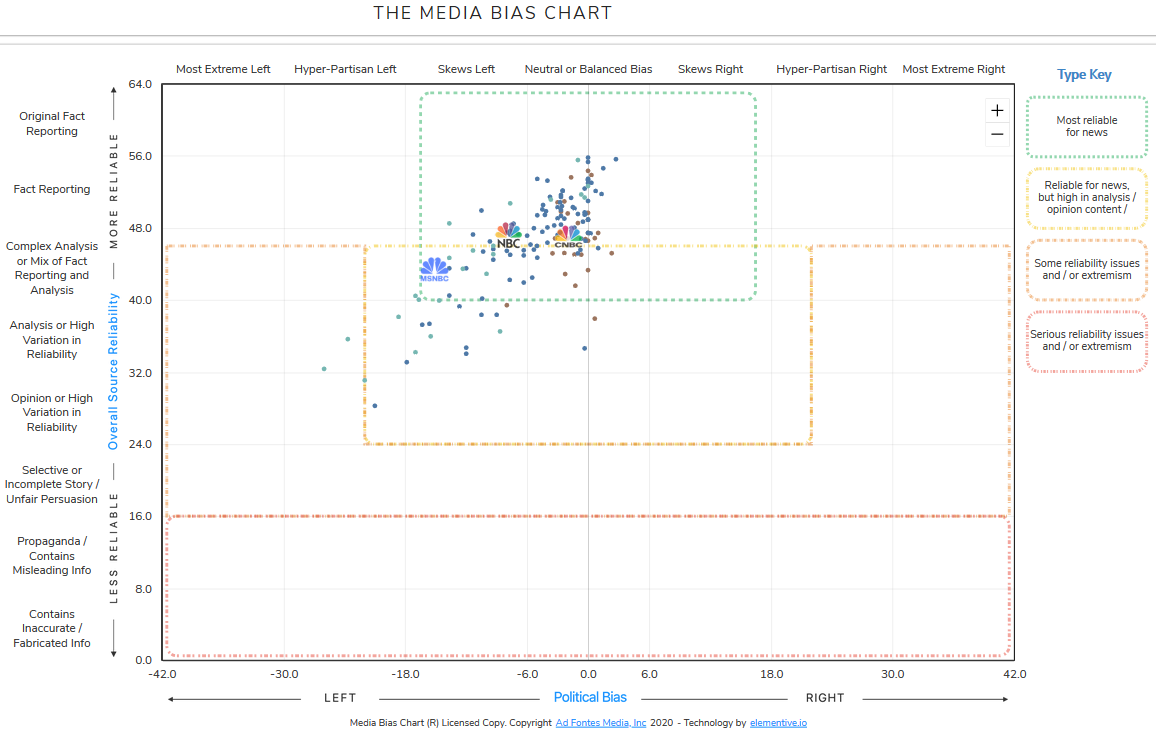Click the 'Fact Reporting' row label
This screenshot has width=1156, height=739.
52,190
